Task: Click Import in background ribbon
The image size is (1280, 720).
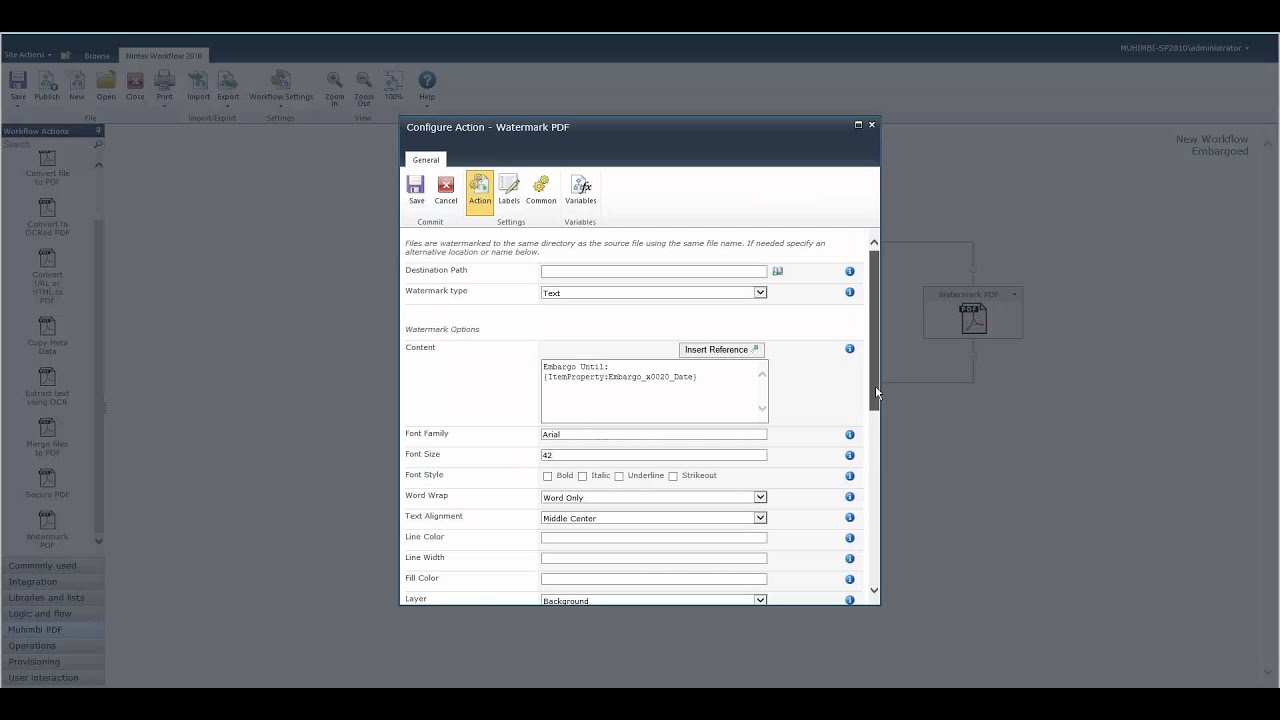Action: tap(198, 87)
